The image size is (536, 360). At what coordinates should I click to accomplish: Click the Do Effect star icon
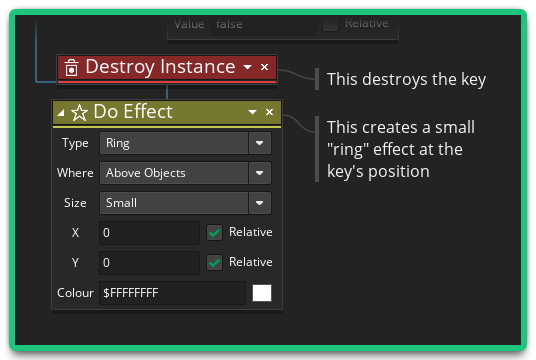[79, 112]
